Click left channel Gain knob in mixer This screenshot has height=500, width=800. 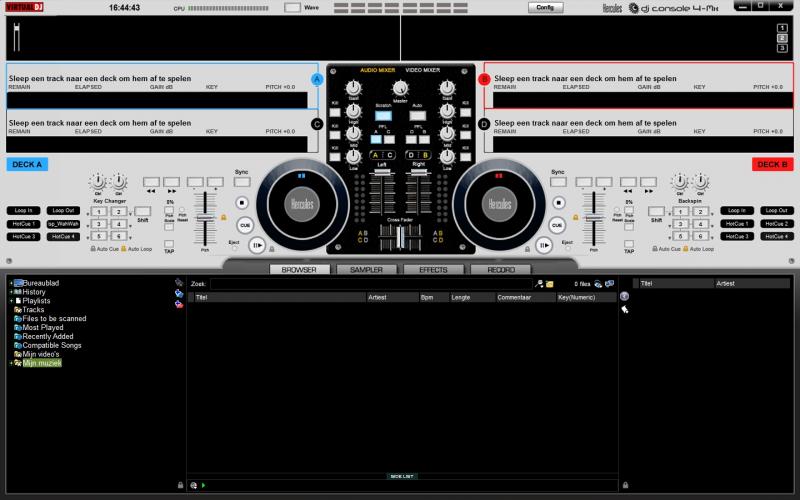[353, 88]
